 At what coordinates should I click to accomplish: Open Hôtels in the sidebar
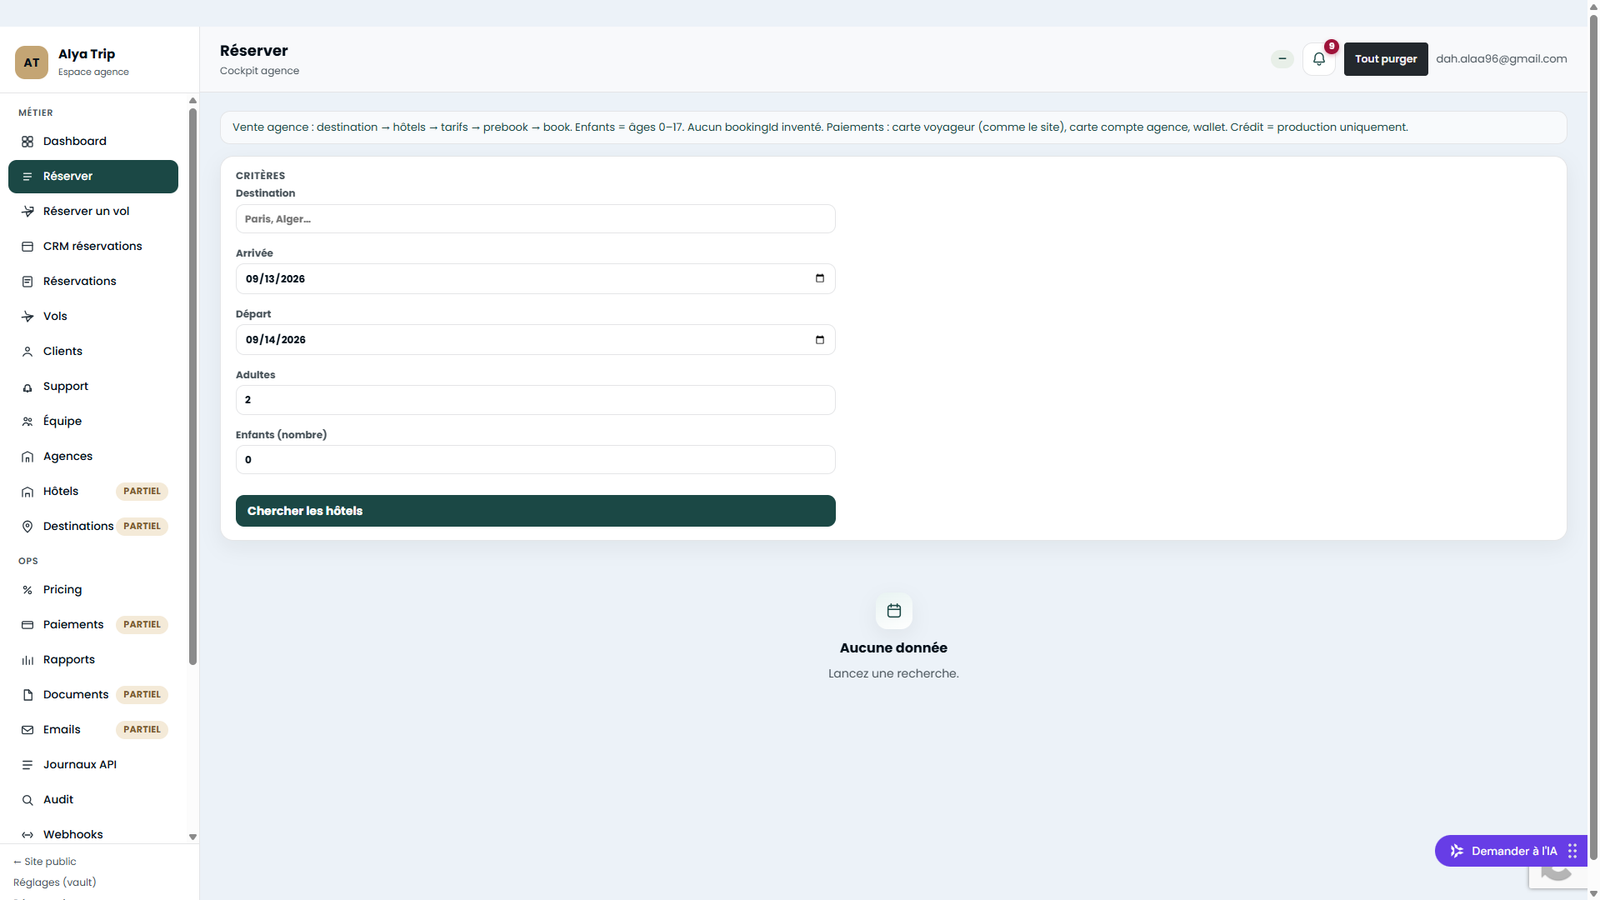tap(93, 491)
